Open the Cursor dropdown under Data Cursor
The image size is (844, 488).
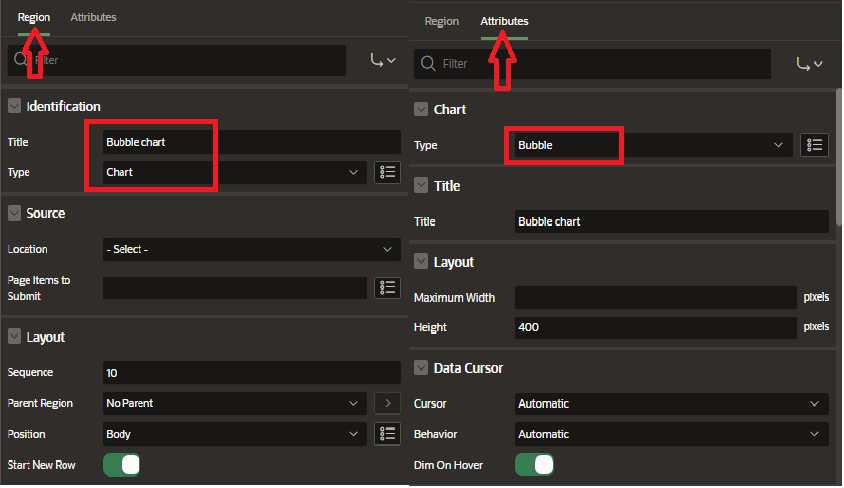point(671,404)
